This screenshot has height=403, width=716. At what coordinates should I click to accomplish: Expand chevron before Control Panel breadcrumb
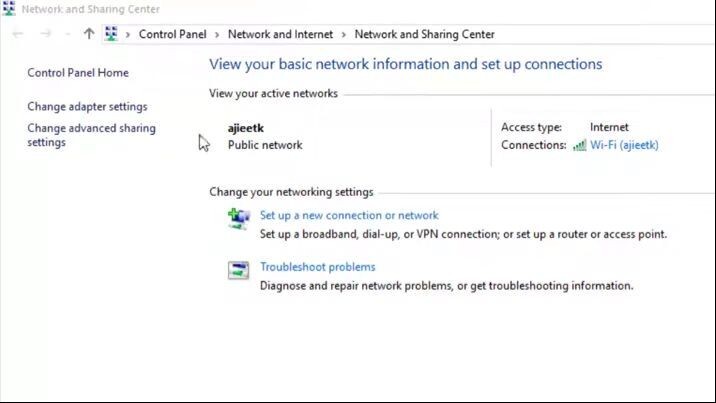click(x=128, y=34)
